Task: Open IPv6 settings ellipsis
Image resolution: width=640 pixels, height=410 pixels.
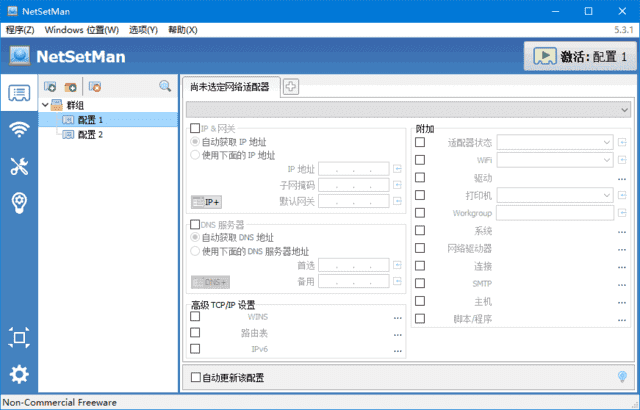Action: click(398, 351)
